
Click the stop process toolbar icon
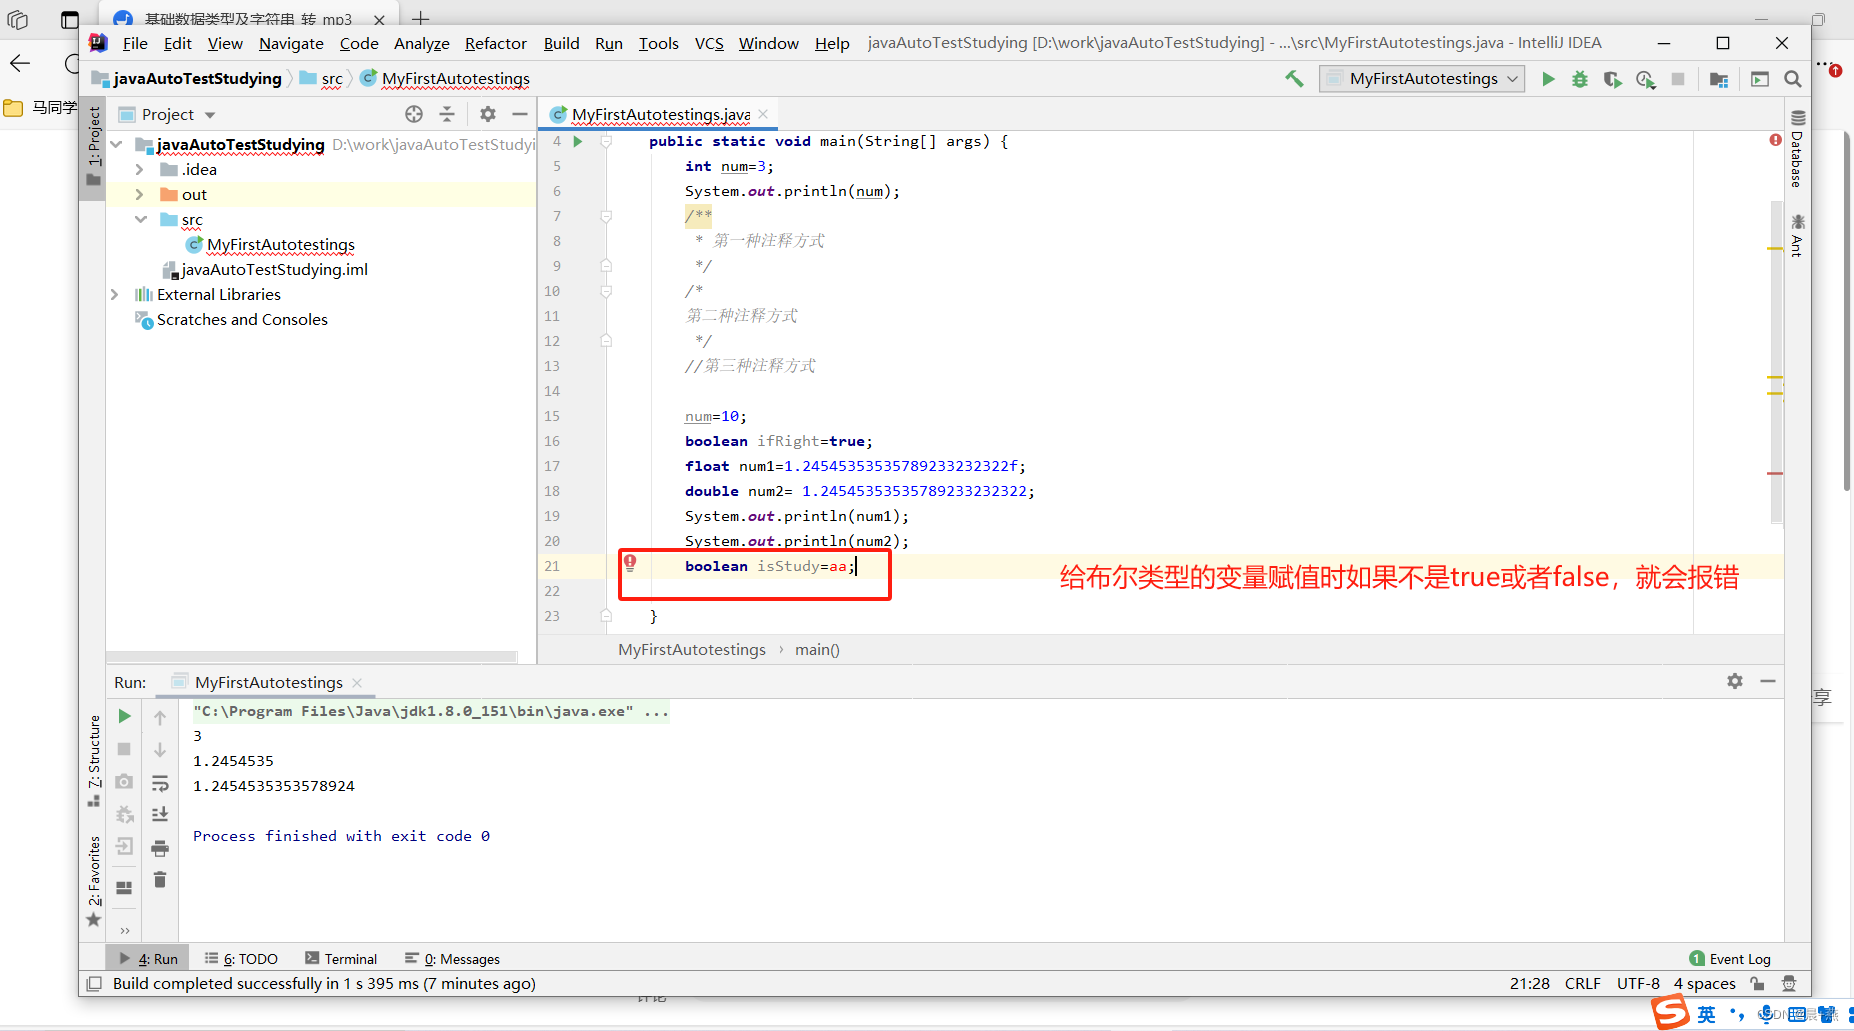point(1678,79)
